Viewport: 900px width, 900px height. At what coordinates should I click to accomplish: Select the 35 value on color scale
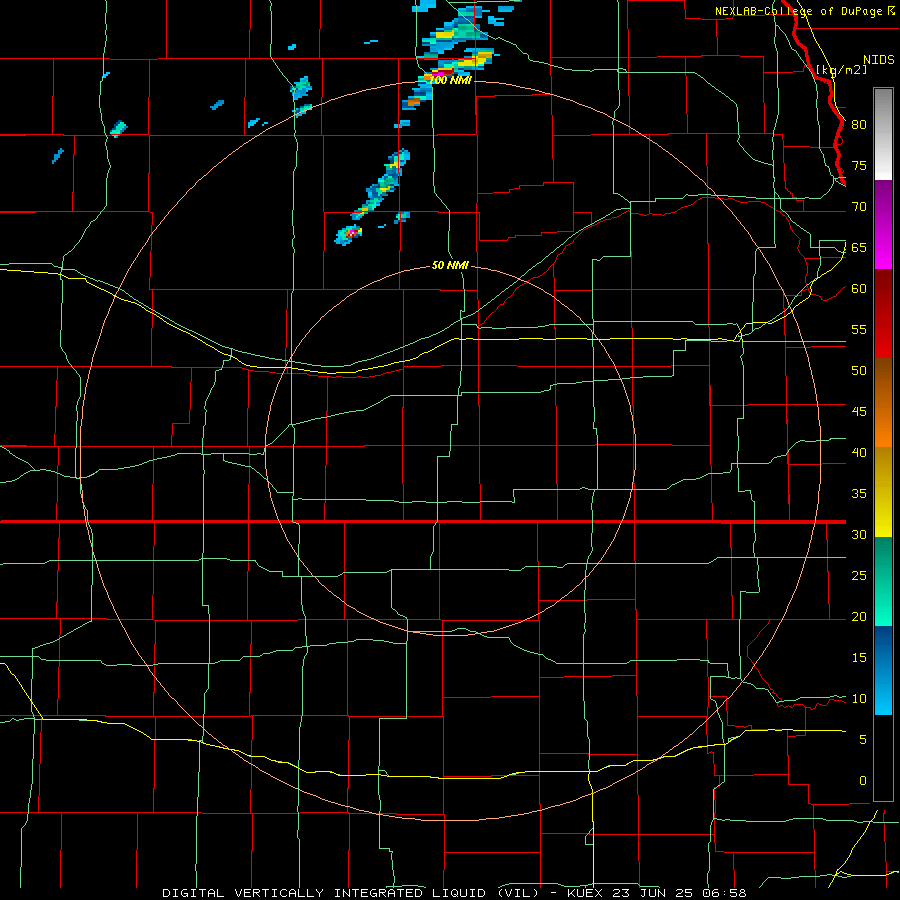click(x=859, y=494)
